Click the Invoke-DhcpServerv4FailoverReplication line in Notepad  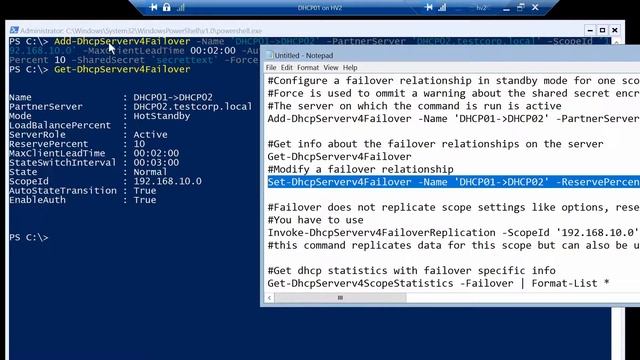coord(453,233)
